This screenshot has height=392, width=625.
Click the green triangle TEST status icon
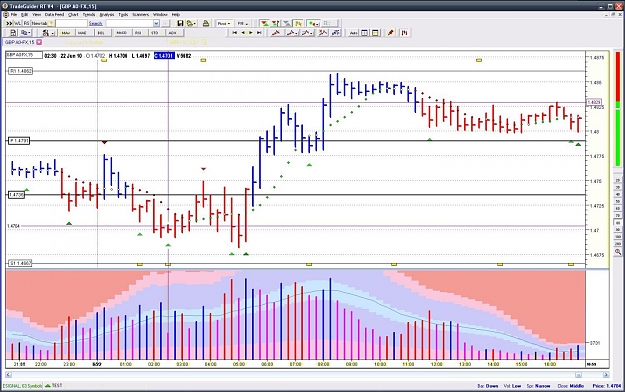tap(48, 386)
